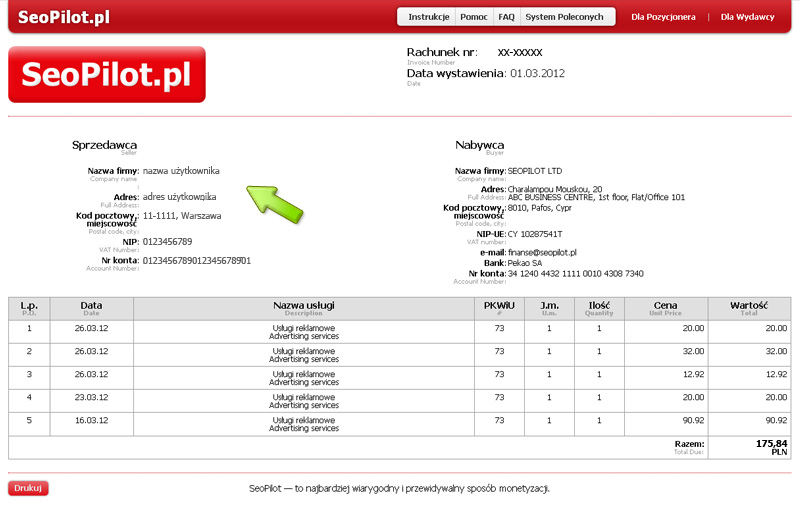Viewport: 800px width, 505px height.
Task: Click the issue date 01.03.2012
Action: 537,73
